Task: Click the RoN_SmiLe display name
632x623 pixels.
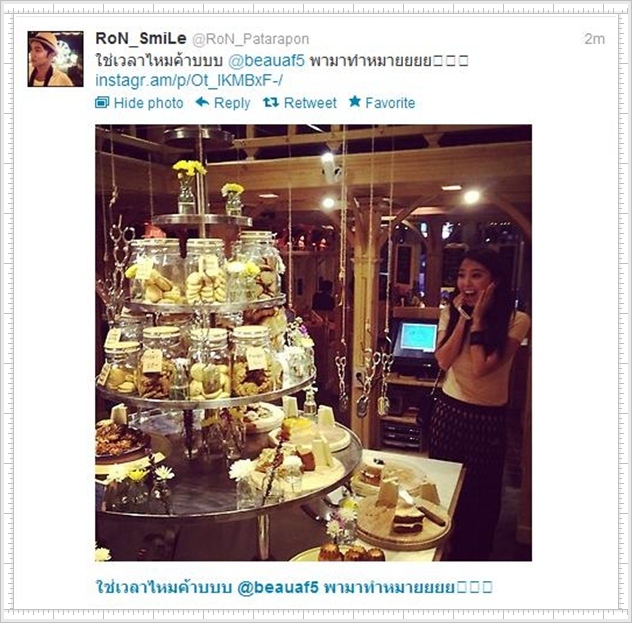Action: 141,39
